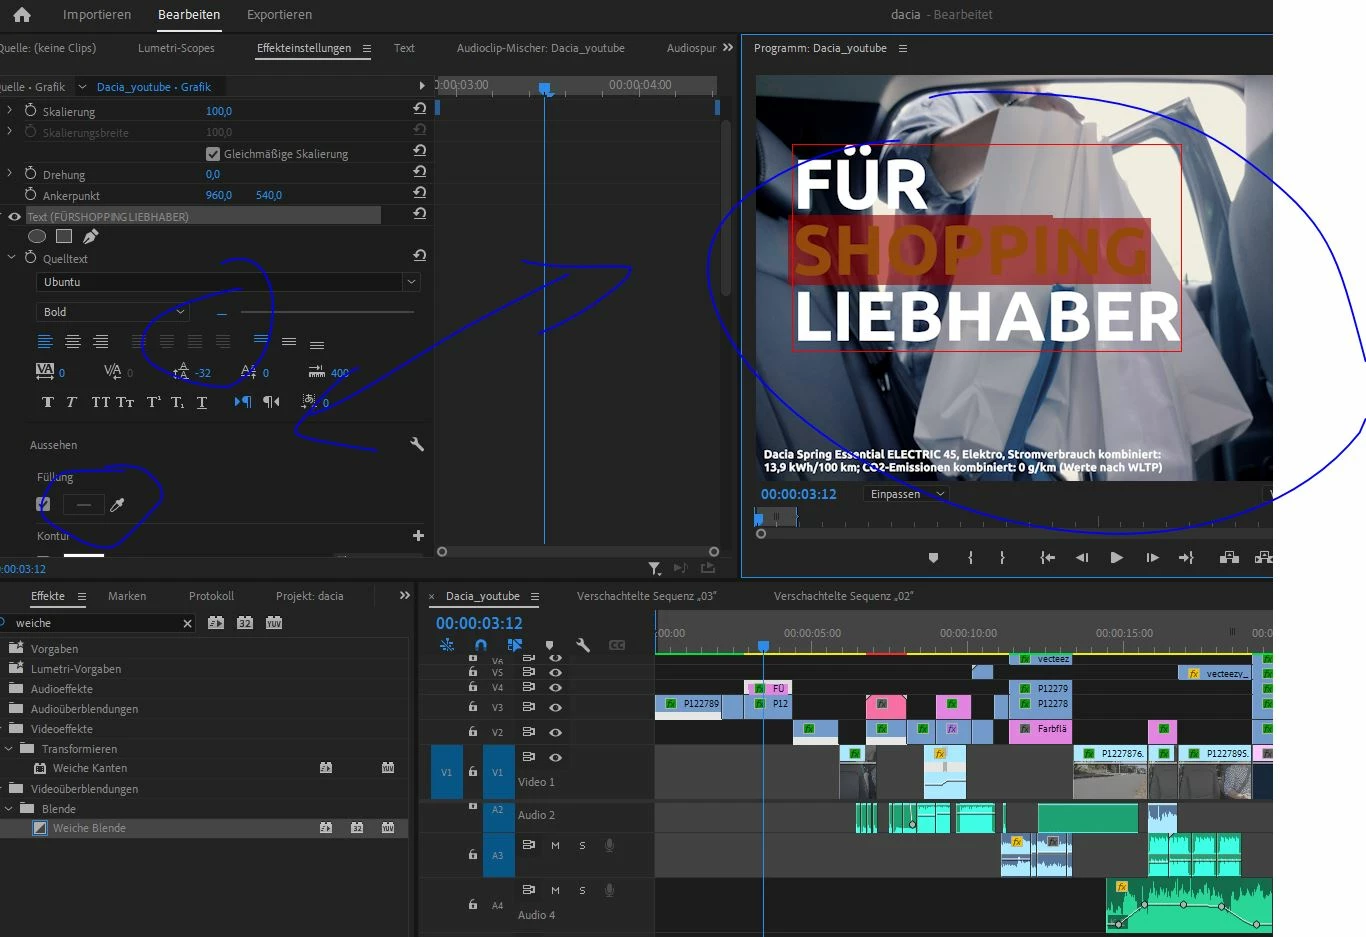Image resolution: width=1366 pixels, height=937 pixels.
Task: Toggle lock on track V3
Action: click(473, 707)
